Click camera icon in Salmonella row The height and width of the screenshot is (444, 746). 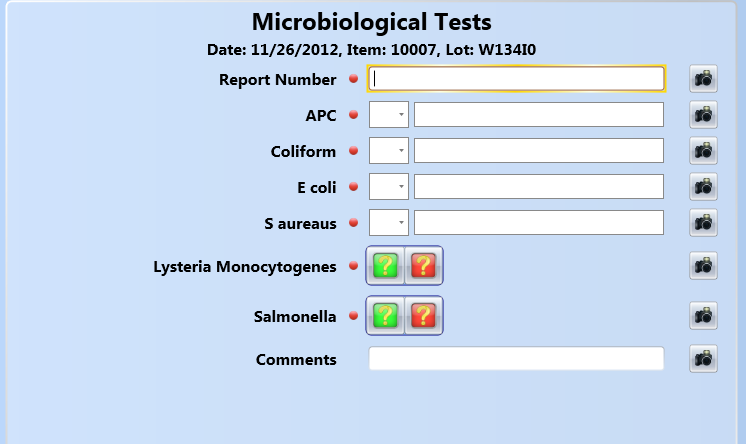[703, 316]
